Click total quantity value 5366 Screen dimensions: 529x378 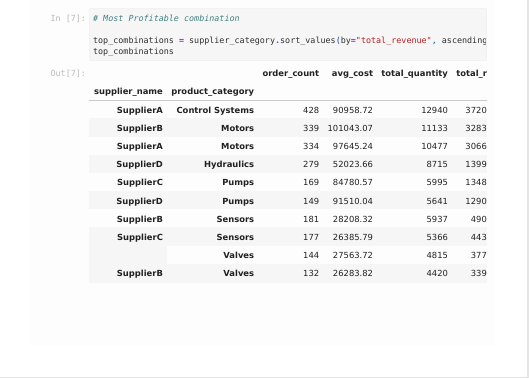[437, 237]
